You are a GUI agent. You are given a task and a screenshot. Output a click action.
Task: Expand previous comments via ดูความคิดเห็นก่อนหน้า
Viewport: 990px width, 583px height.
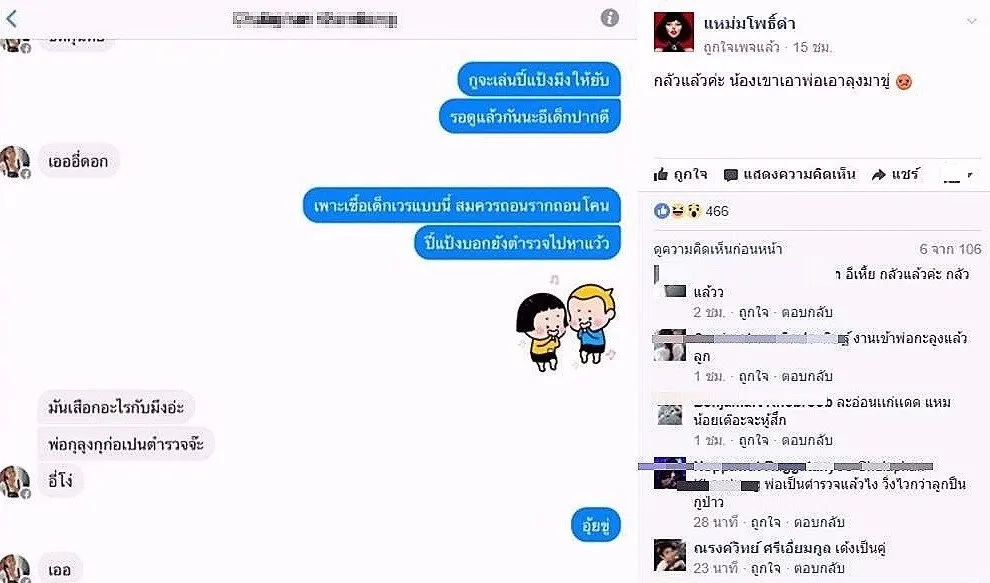pyautogui.click(x=718, y=249)
